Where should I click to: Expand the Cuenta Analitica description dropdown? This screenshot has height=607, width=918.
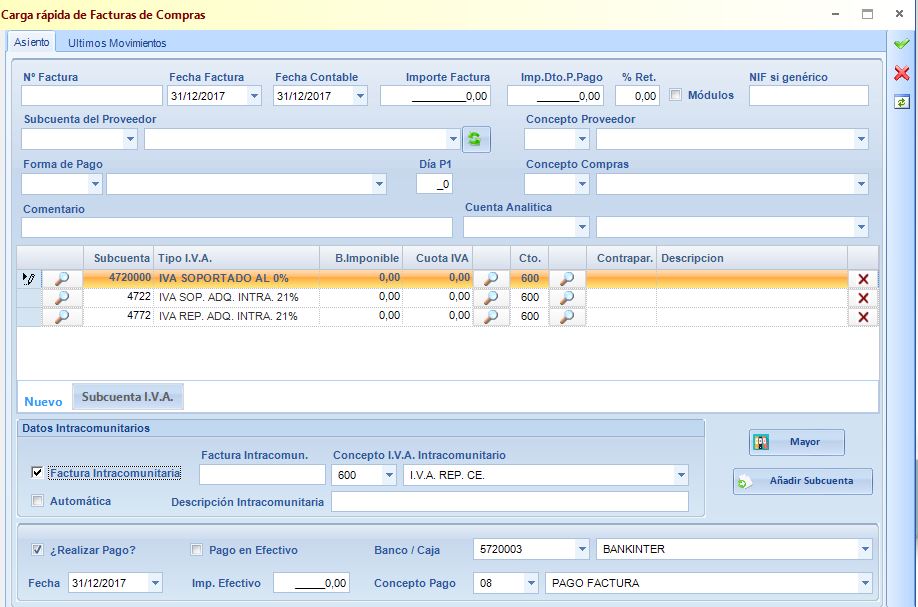click(861, 227)
